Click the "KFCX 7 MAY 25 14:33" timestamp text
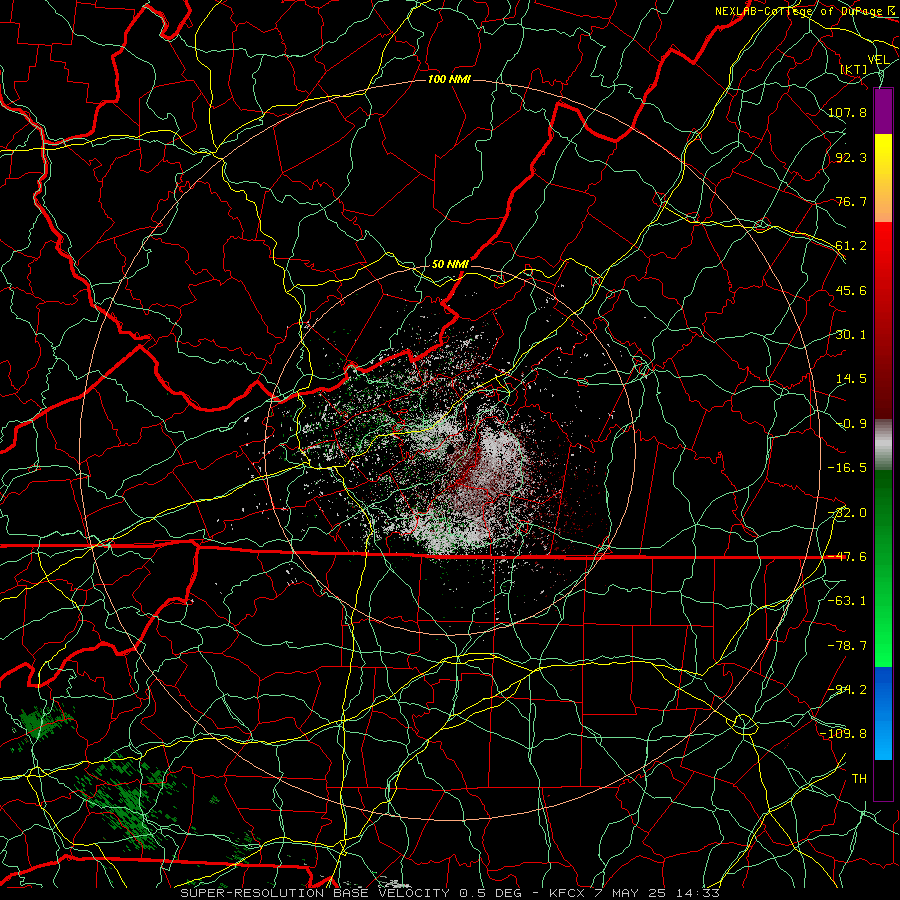Viewport: 900px width, 900px height. (634, 893)
